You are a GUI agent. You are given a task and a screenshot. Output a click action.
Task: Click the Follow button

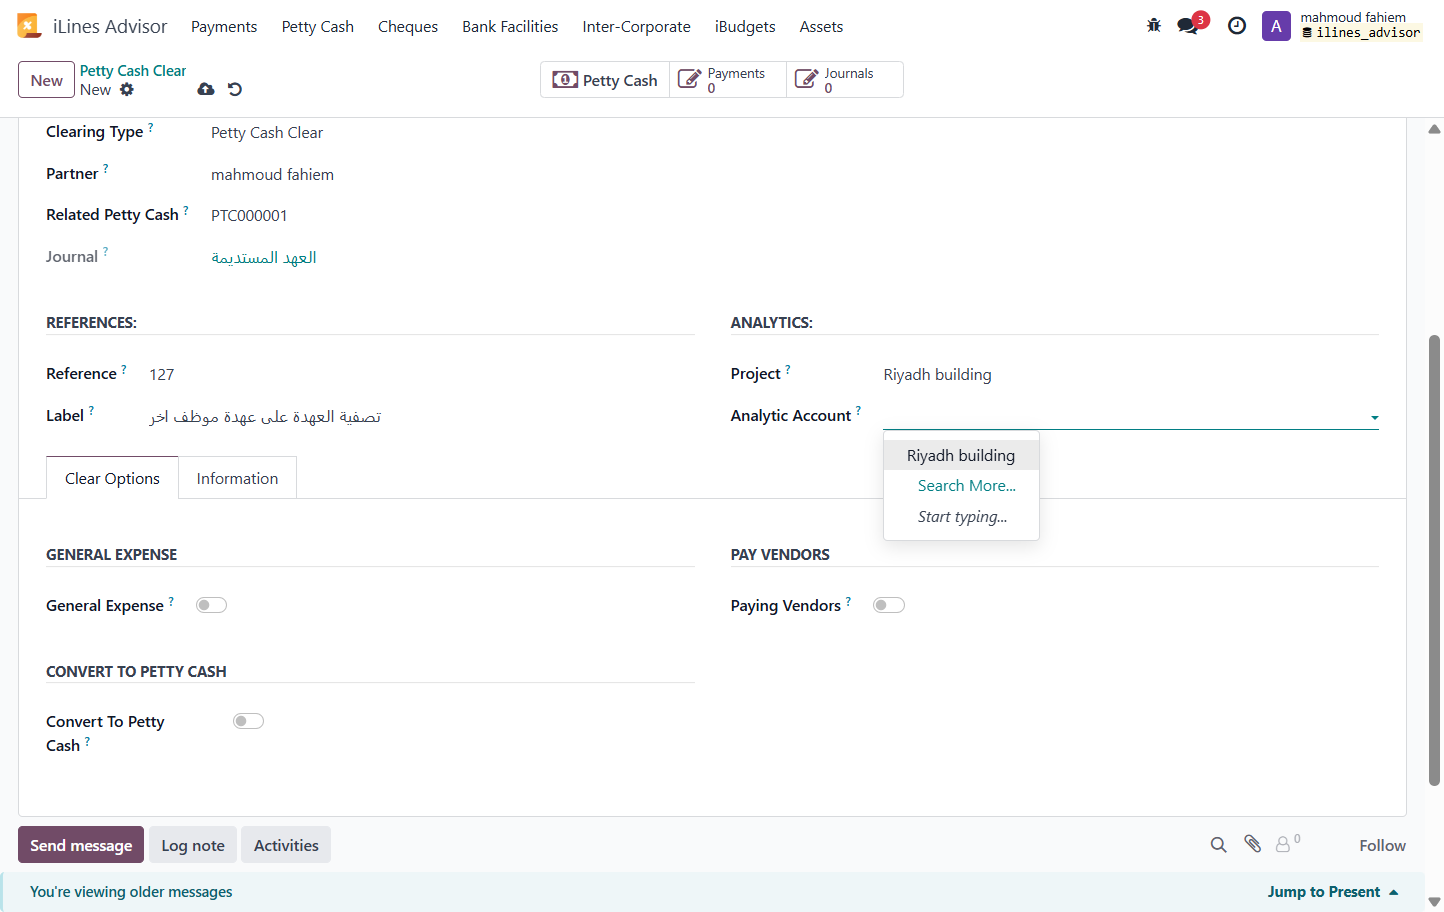(1382, 845)
